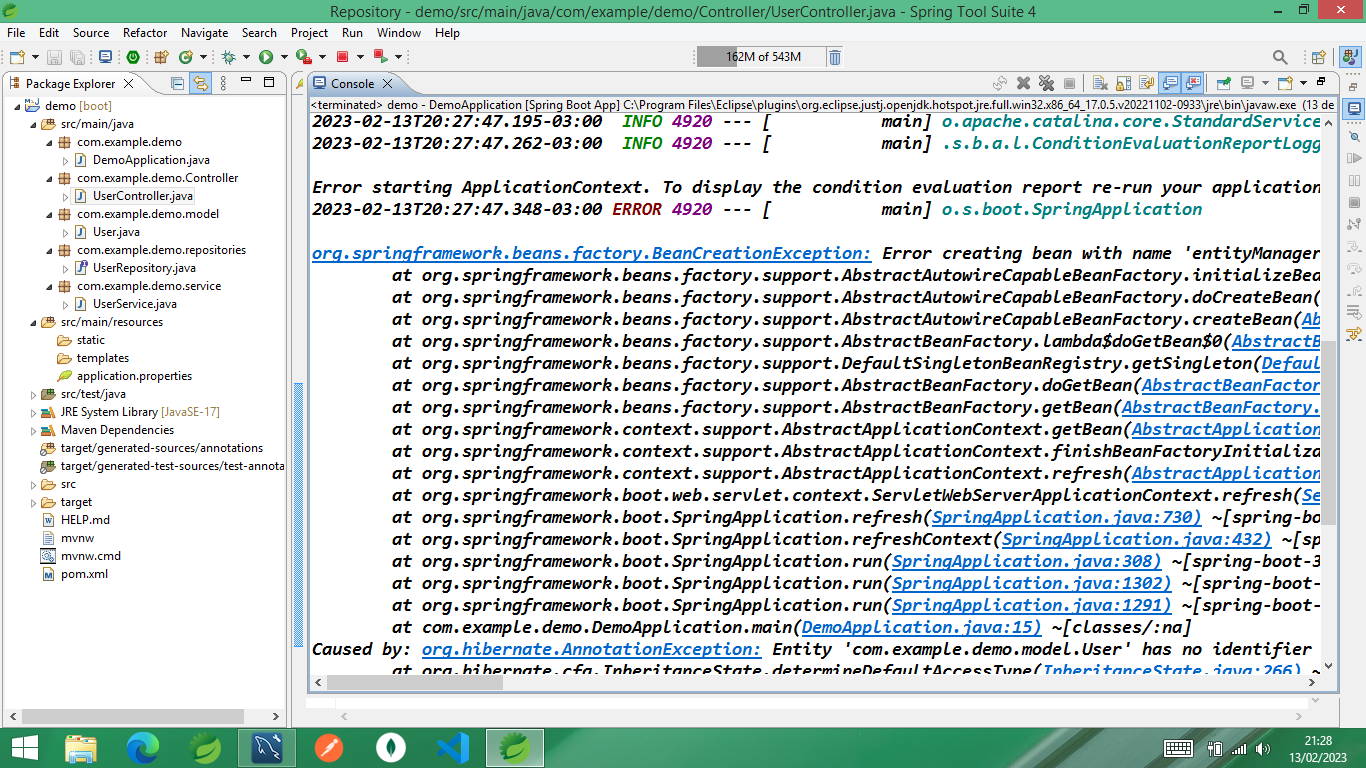Image resolution: width=1366 pixels, height=768 pixels.
Task: Click the Coverage run icon
Action: click(304, 57)
